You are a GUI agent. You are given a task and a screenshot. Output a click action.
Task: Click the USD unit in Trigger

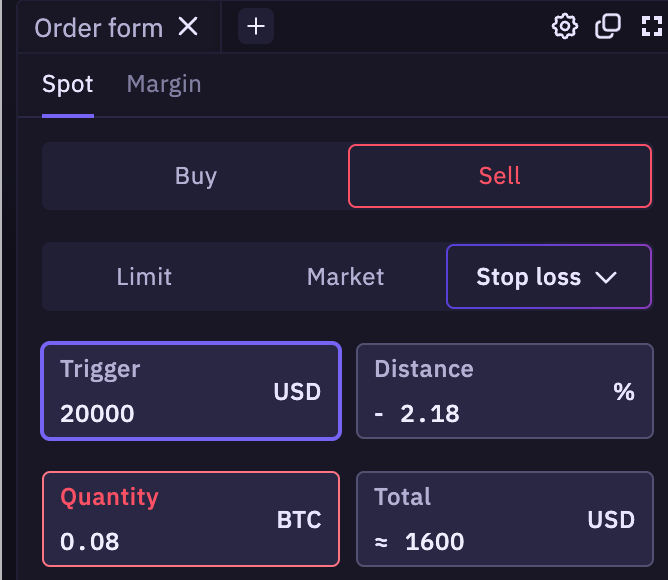pos(297,392)
